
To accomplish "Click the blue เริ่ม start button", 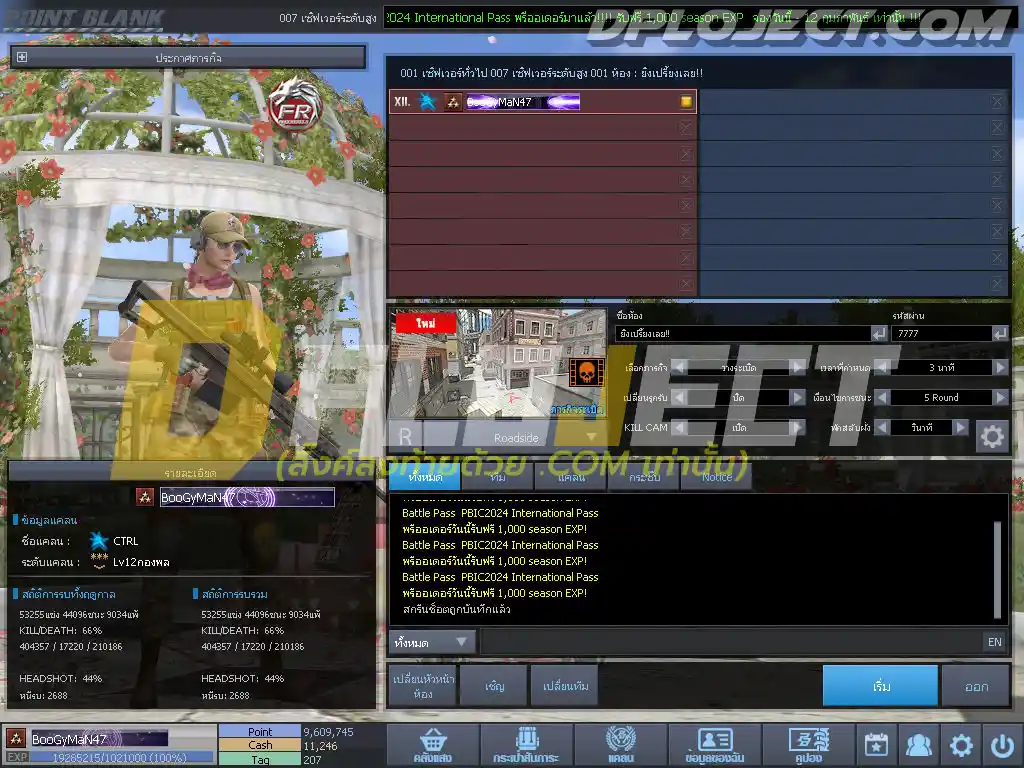I will point(880,686).
